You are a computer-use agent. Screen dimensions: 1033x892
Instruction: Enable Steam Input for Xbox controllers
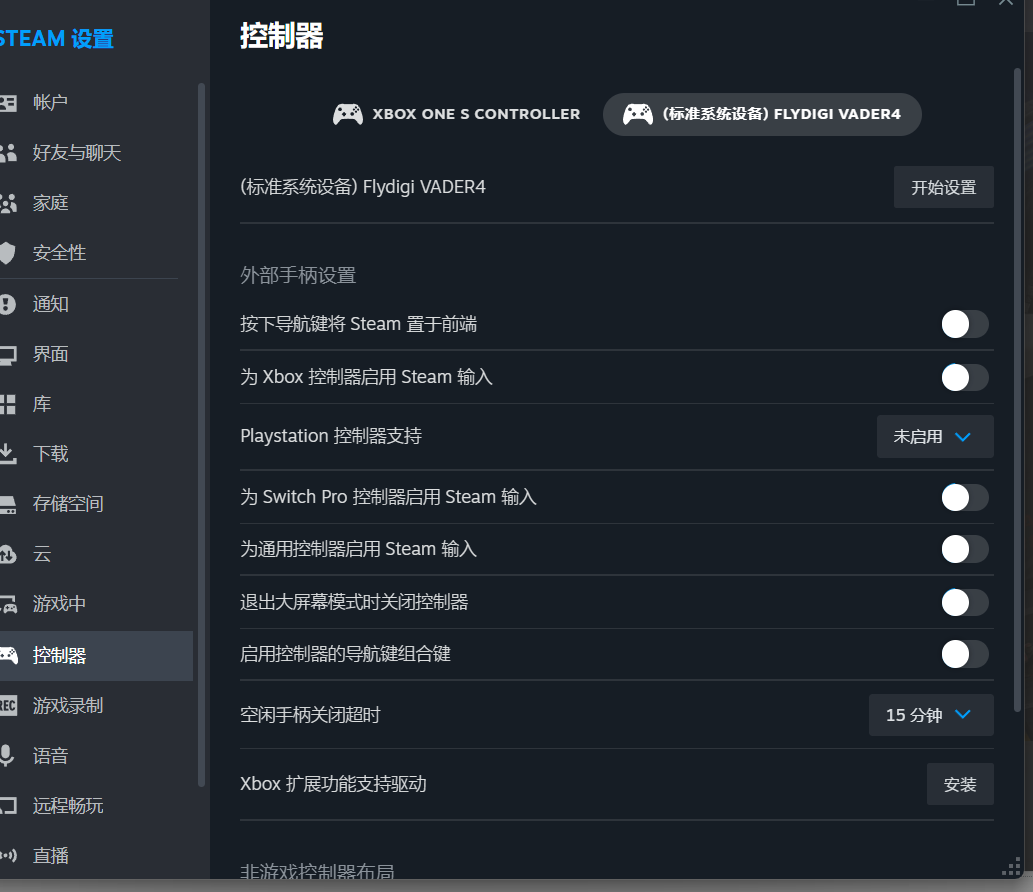[x=964, y=377]
